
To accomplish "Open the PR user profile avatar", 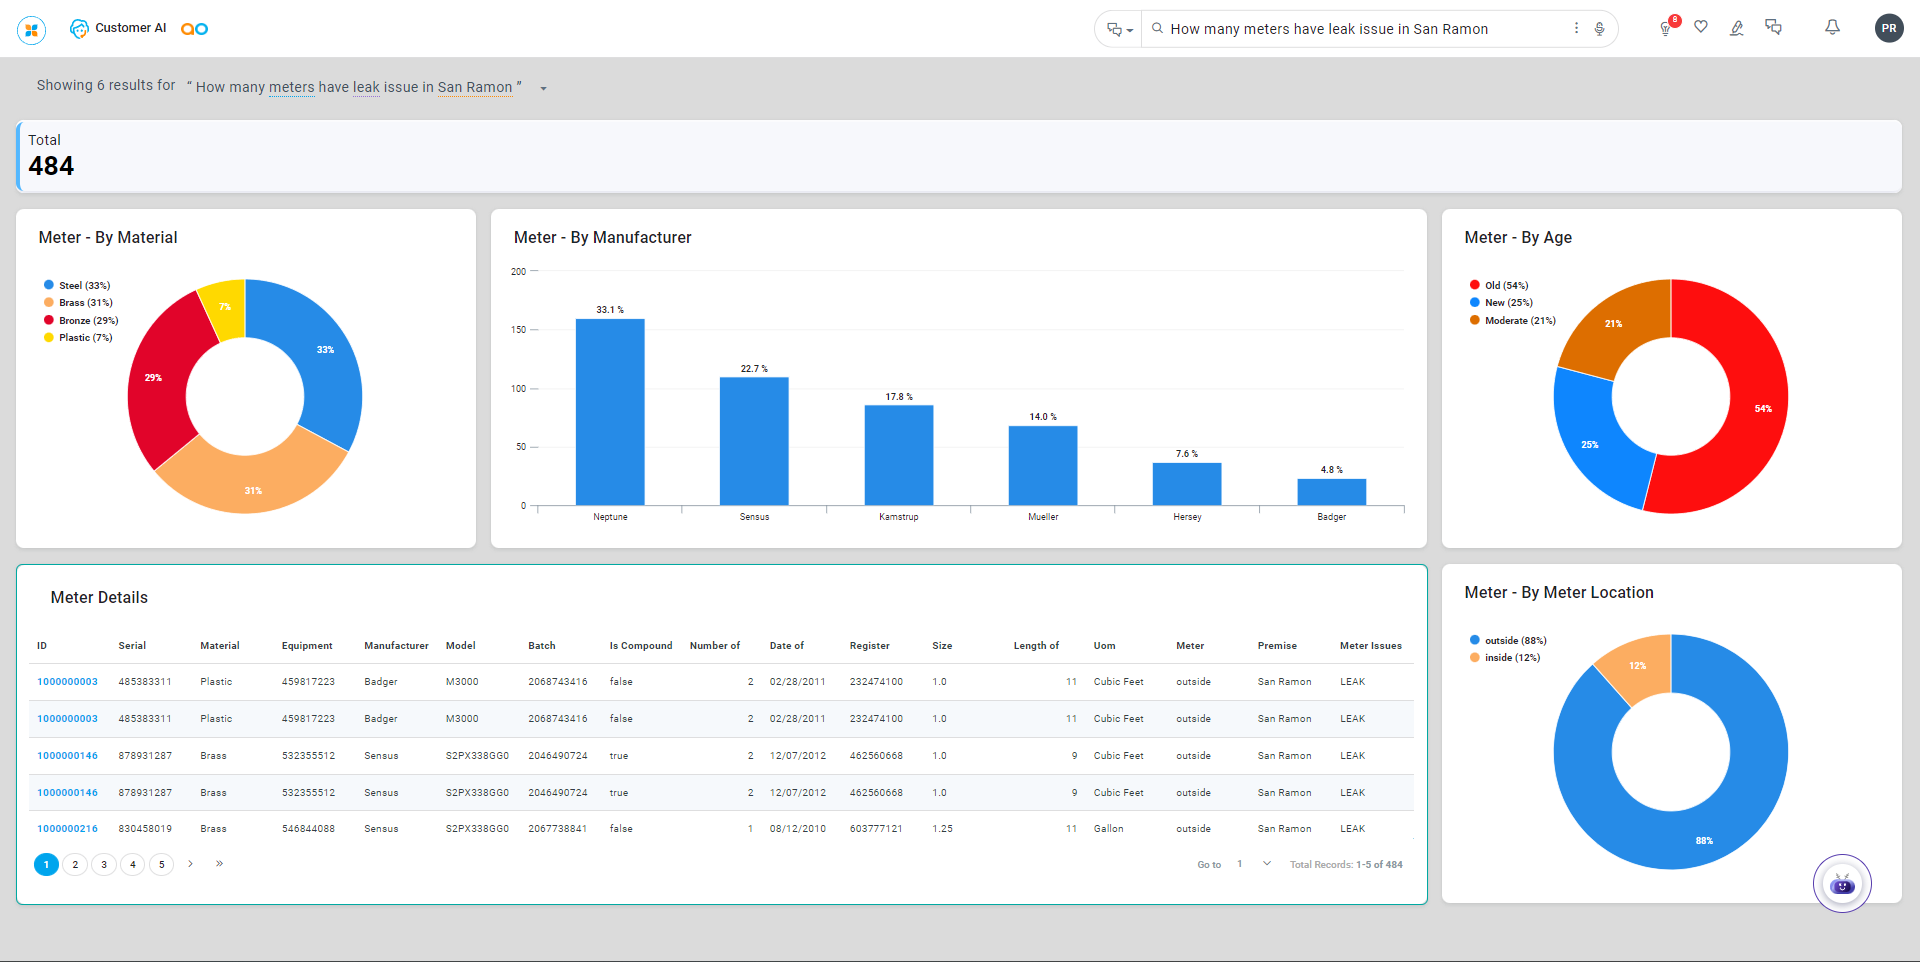I will click(x=1888, y=28).
